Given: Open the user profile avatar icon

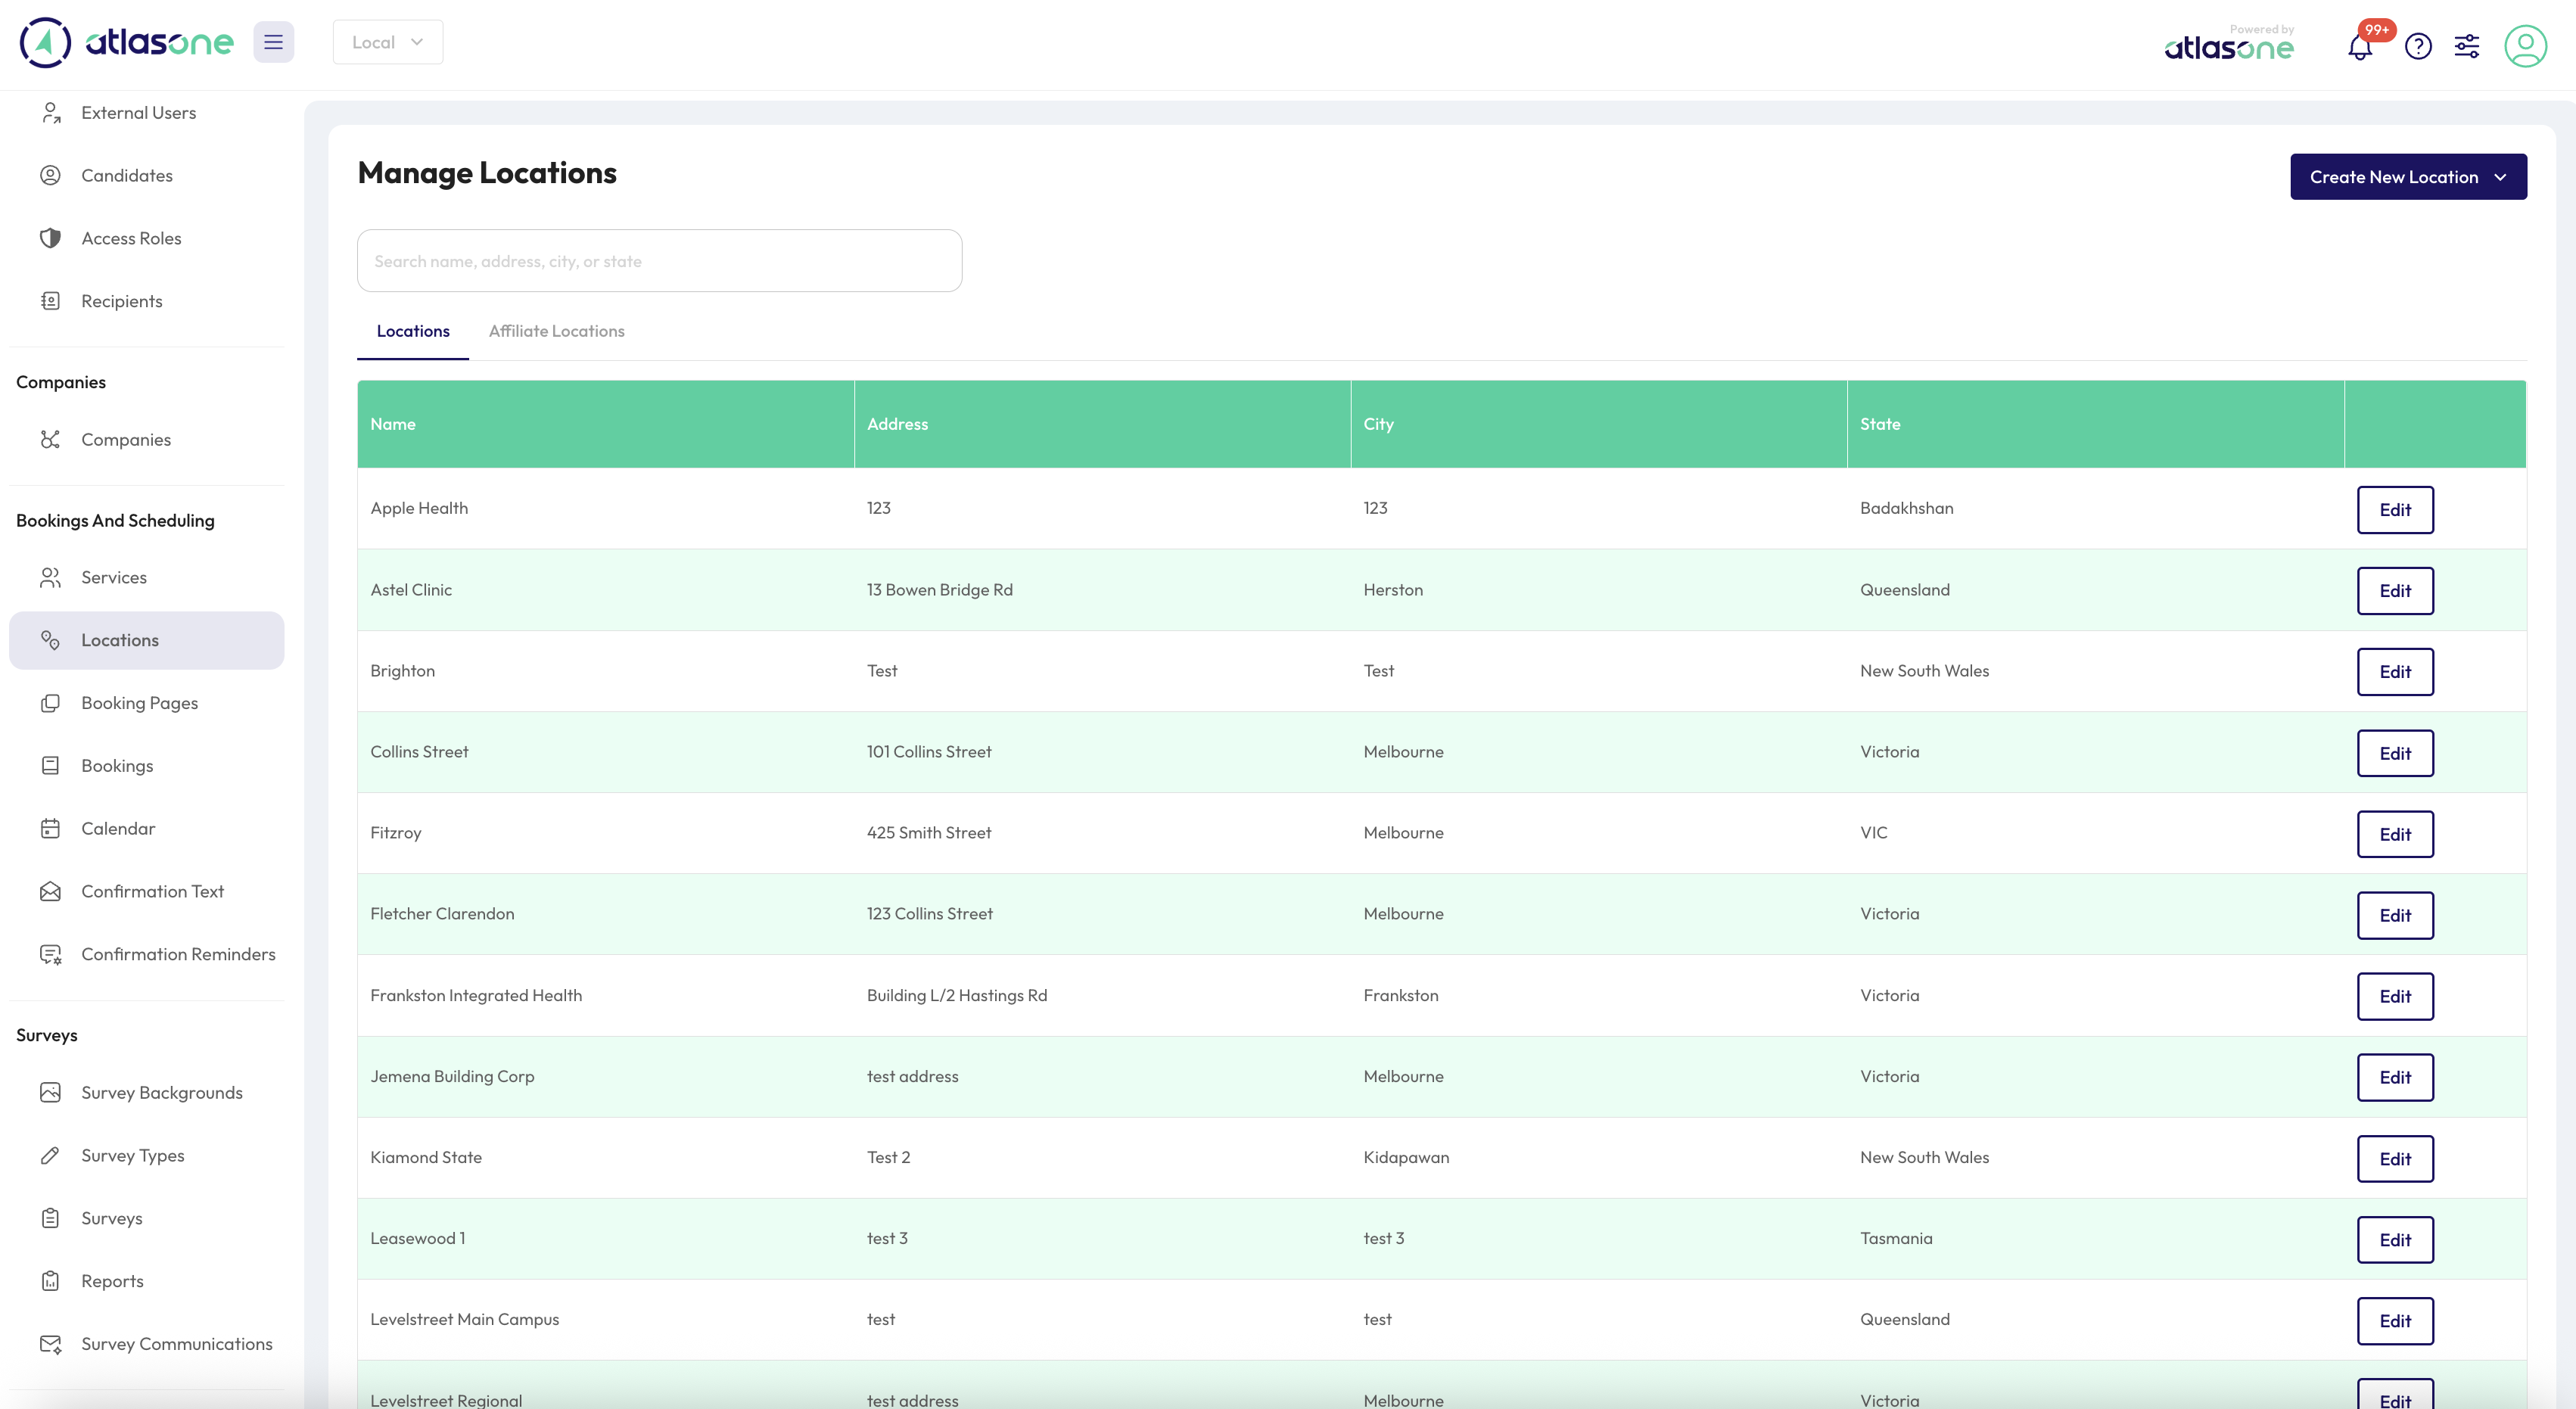Looking at the screenshot, I should pyautogui.click(x=2525, y=46).
